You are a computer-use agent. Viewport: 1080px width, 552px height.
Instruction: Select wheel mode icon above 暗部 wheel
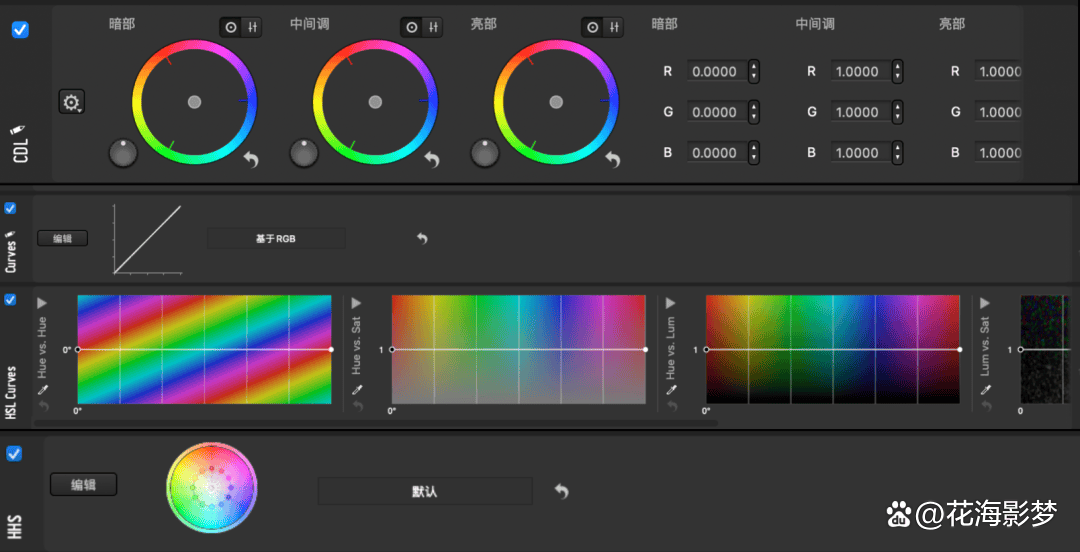tap(231, 27)
